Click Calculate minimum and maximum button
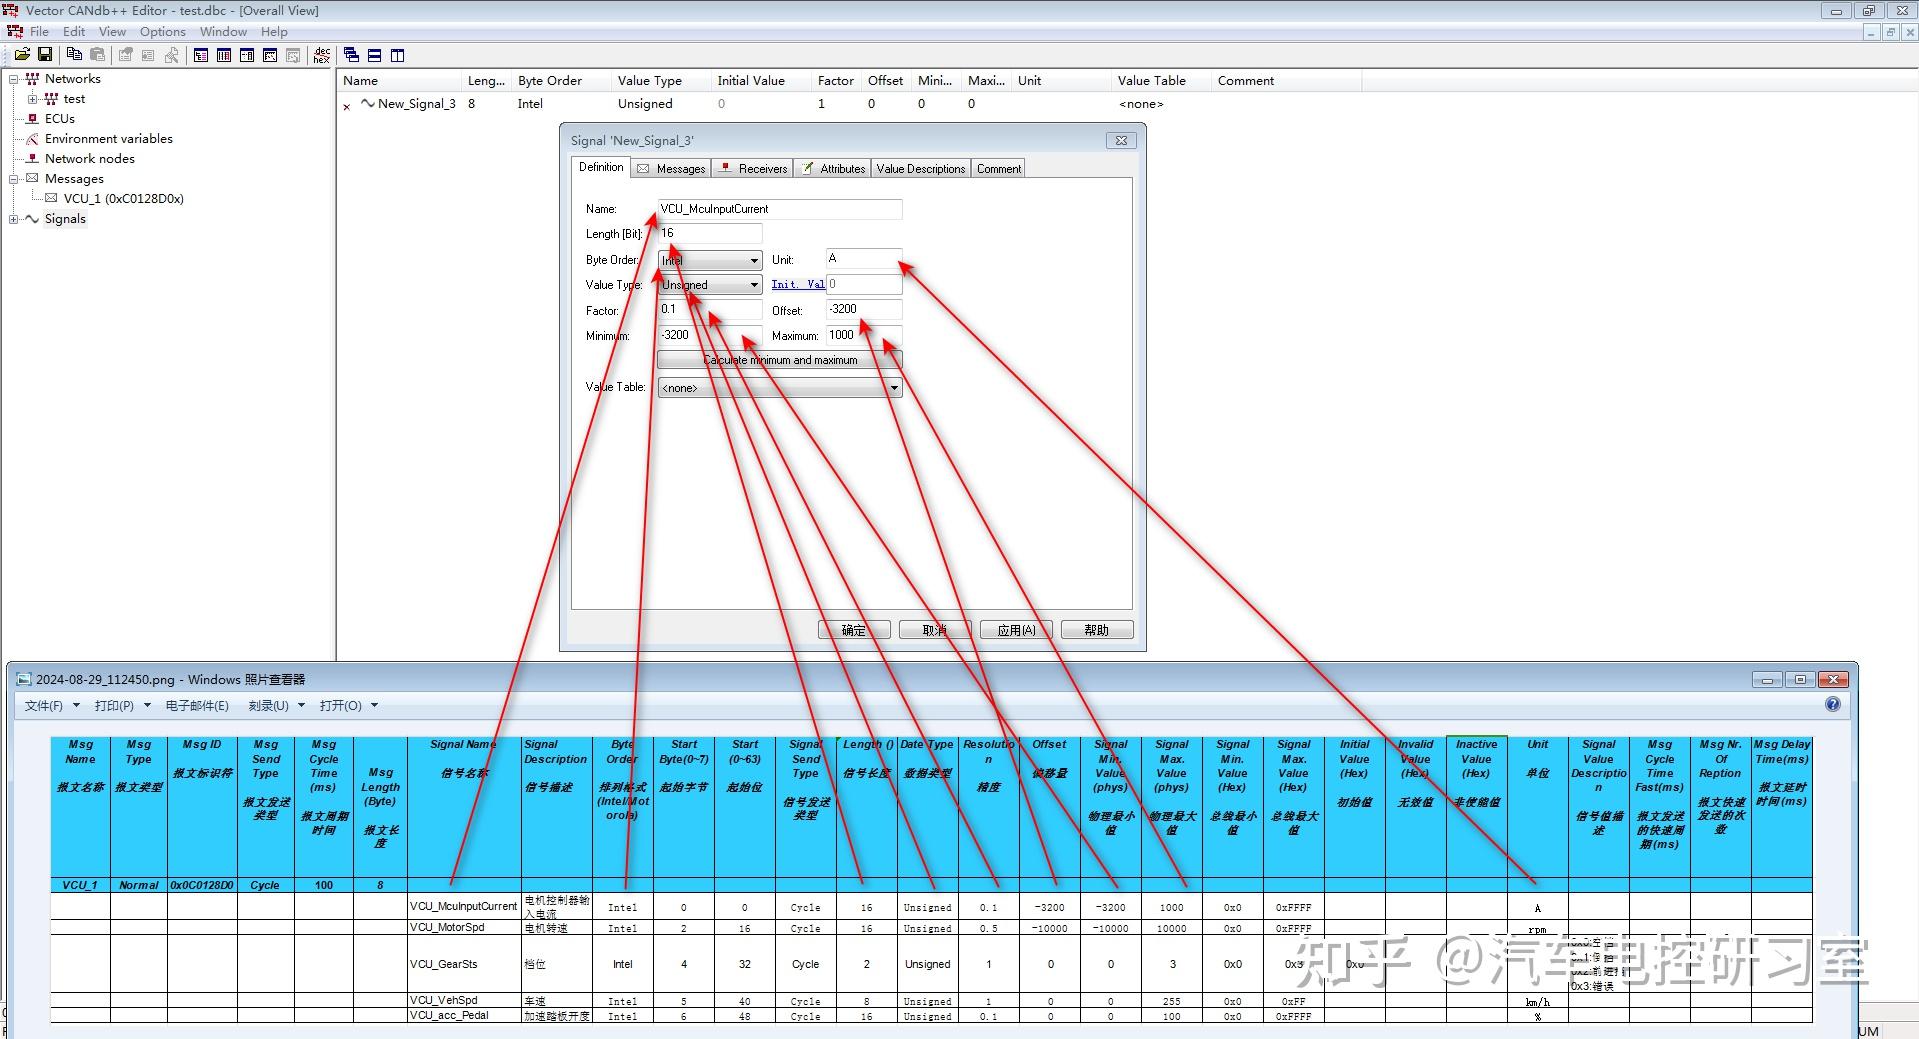Viewport: 1919px width, 1039px height. (780, 360)
